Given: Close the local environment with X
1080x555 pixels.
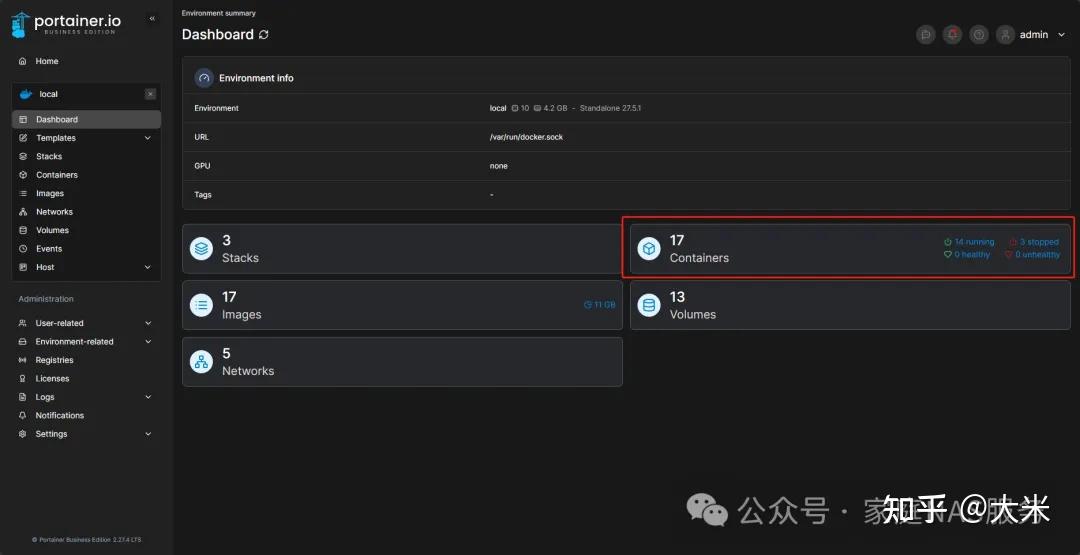Looking at the screenshot, I should coord(150,94).
